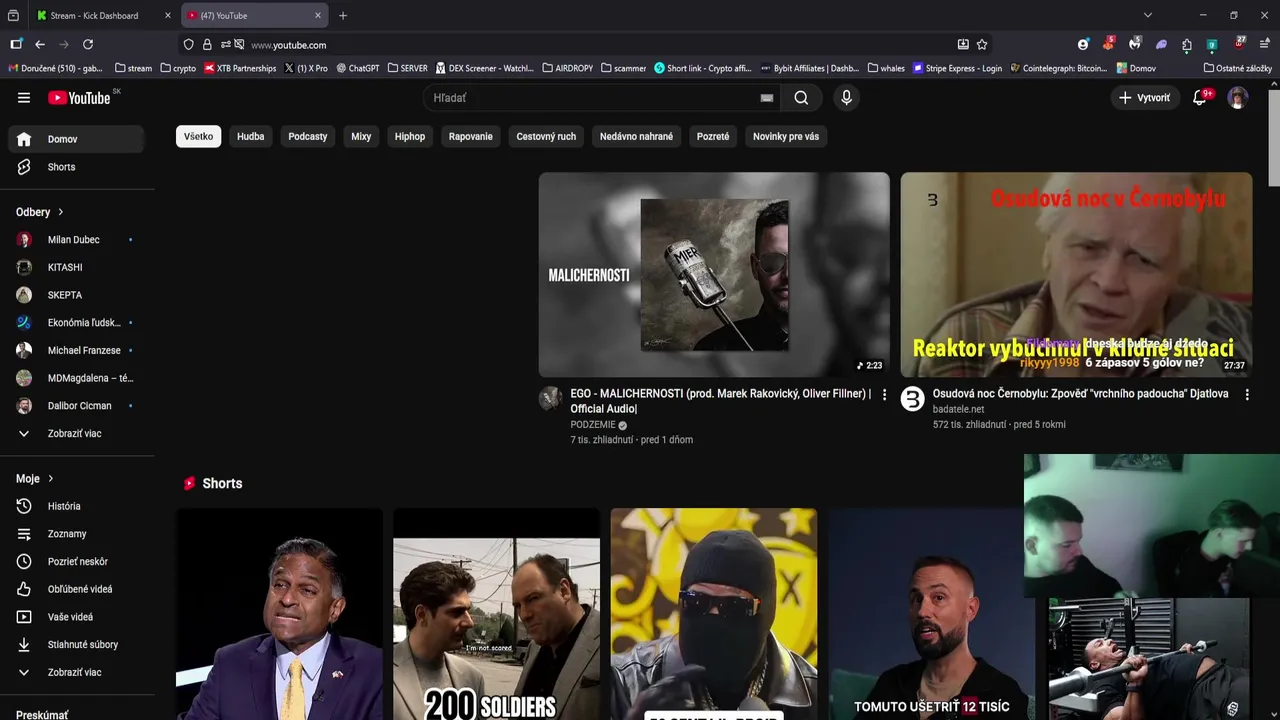This screenshot has height=720, width=1280.
Task: Go to Domov in the sidebar
Action: (x=76, y=139)
